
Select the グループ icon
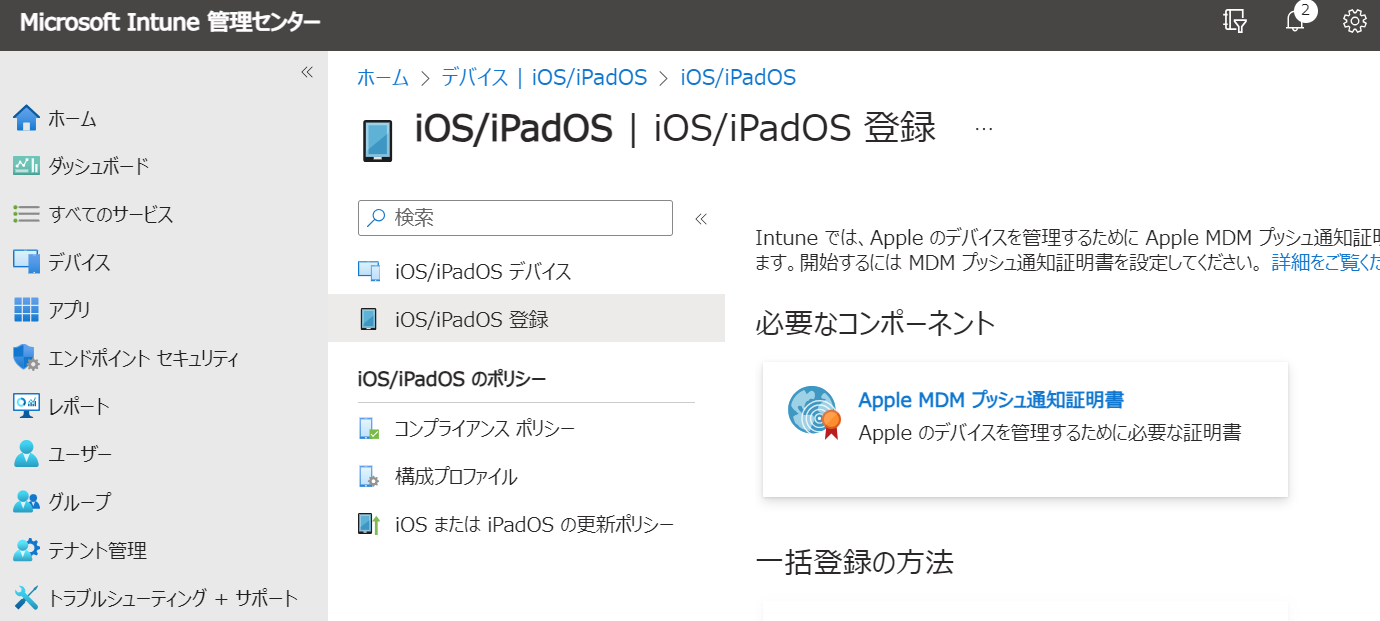tap(28, 502)
